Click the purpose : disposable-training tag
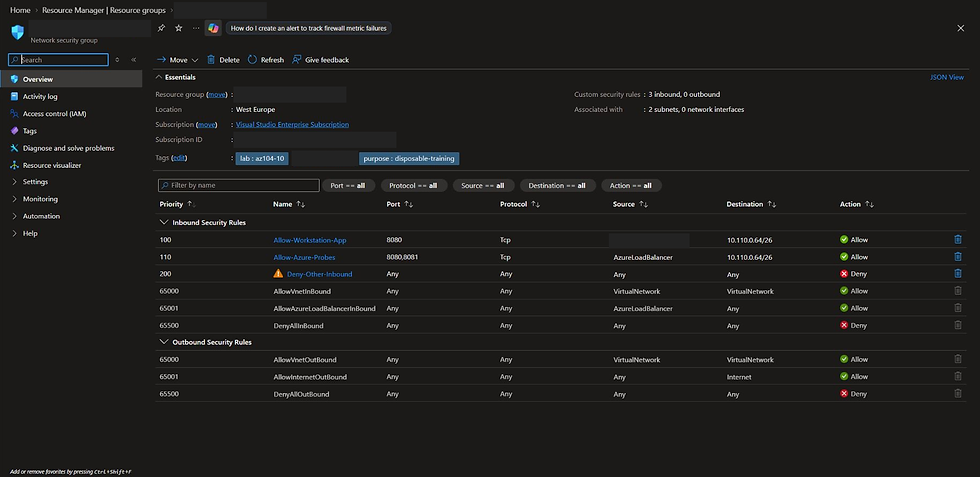This screenshot has width=980, height=477. [409, 159]
